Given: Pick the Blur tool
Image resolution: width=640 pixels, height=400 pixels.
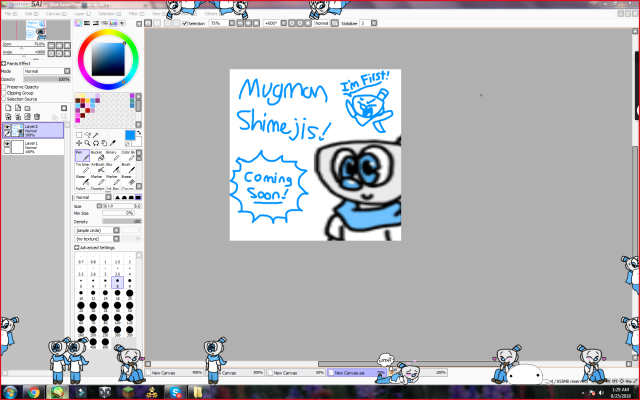Looking at the screenshot, I should [x=112, y=168].
